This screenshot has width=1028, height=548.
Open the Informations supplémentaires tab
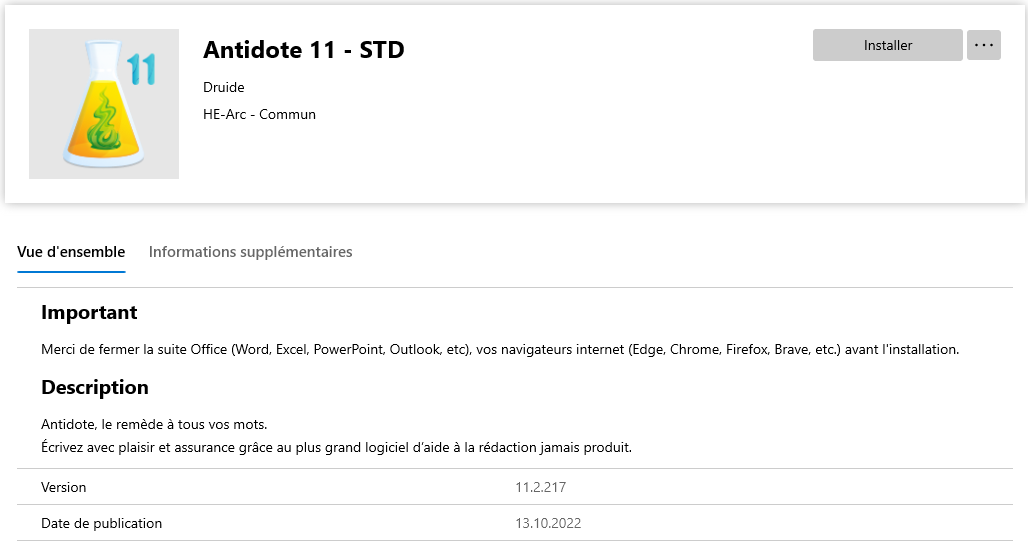tap(250, 252)
